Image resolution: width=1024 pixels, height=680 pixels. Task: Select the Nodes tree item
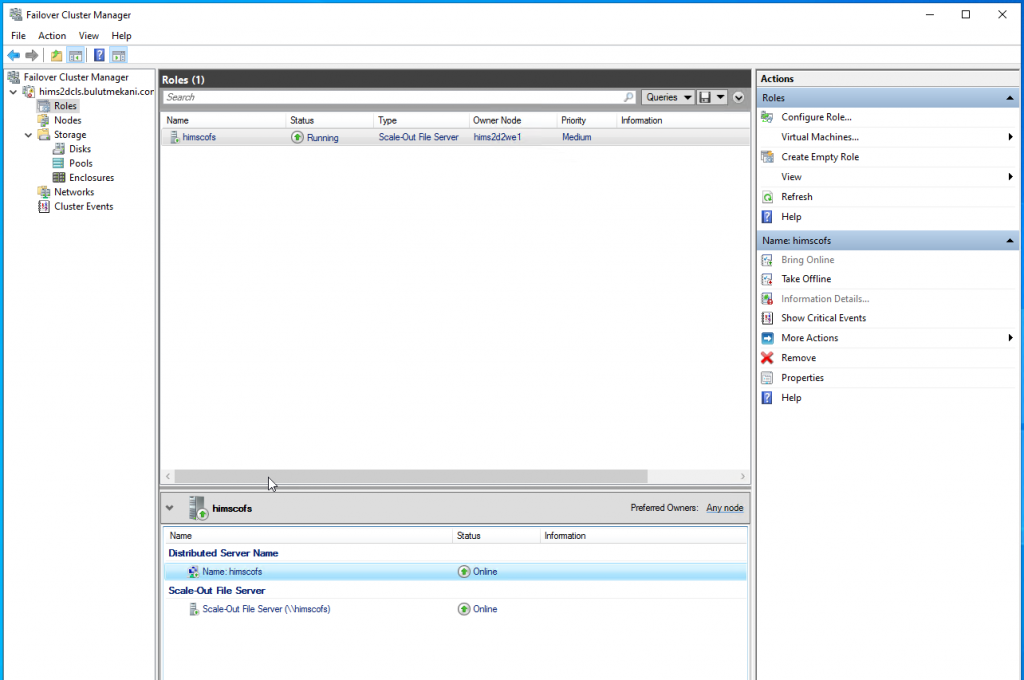(x=67, y=120)
